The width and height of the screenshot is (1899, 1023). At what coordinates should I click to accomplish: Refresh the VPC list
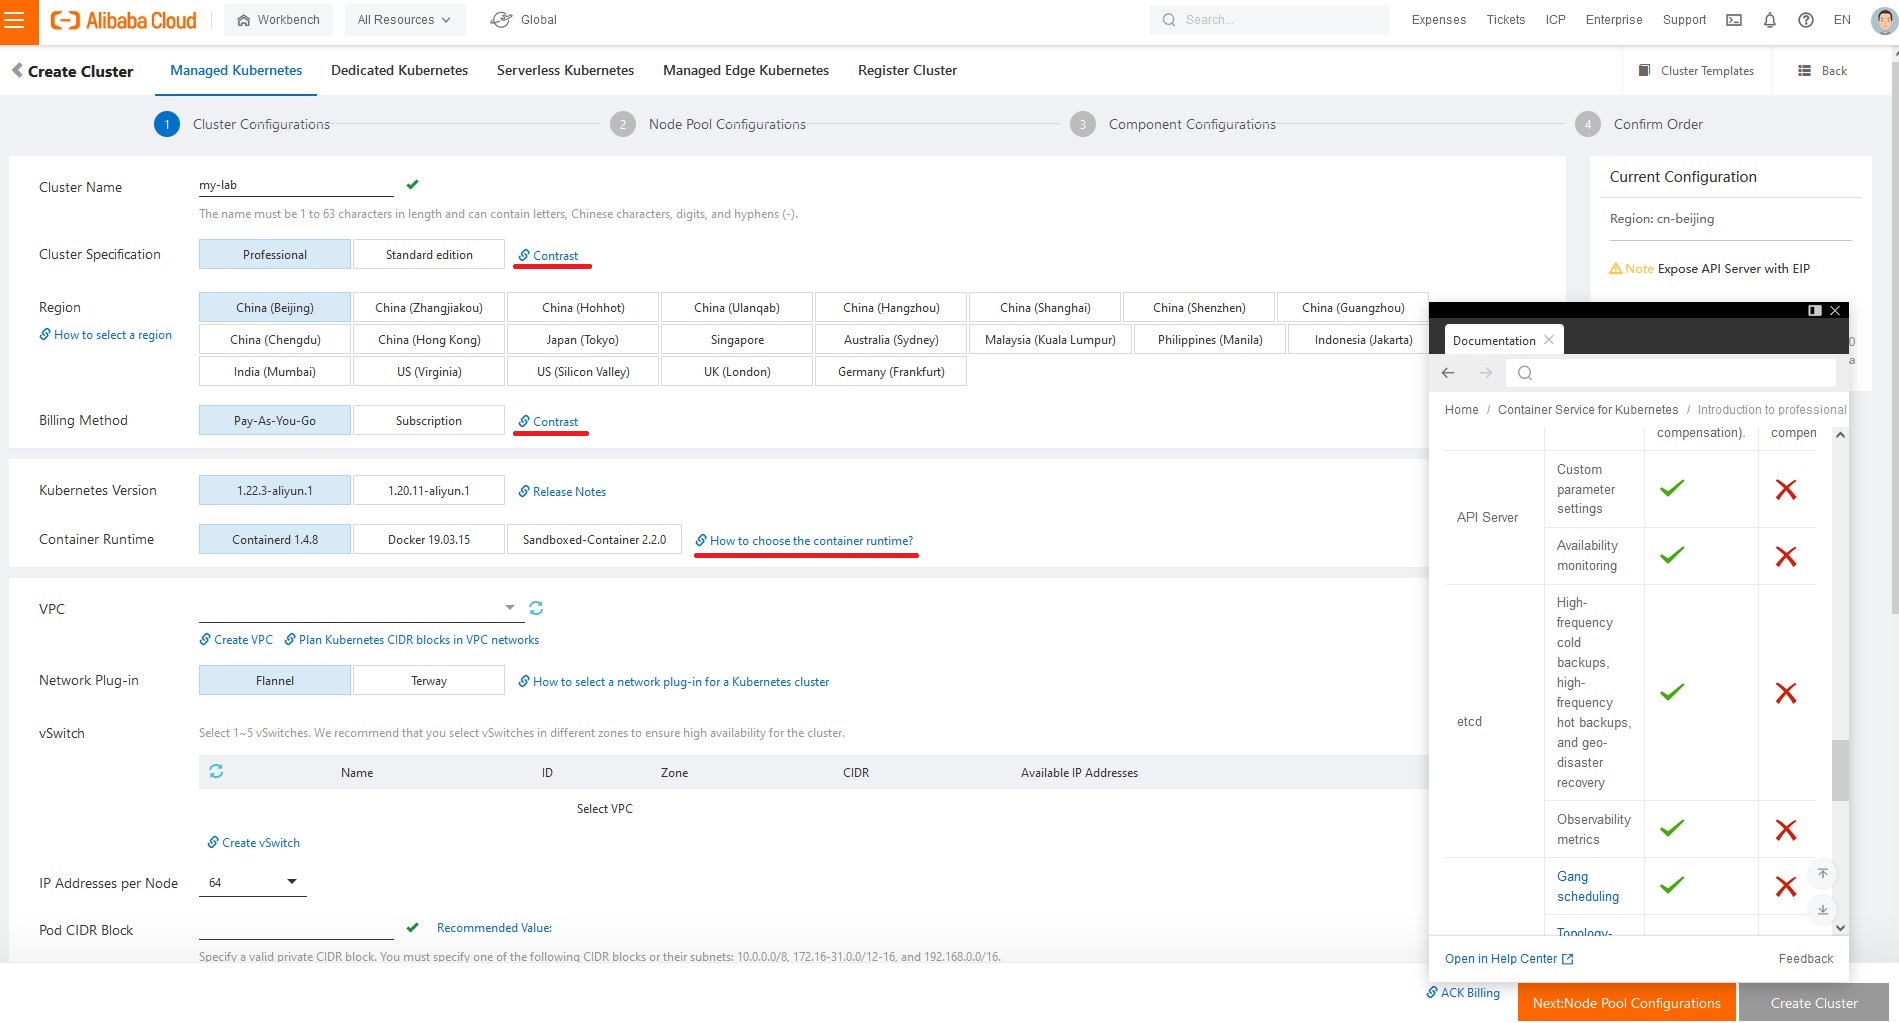point(536,608)
